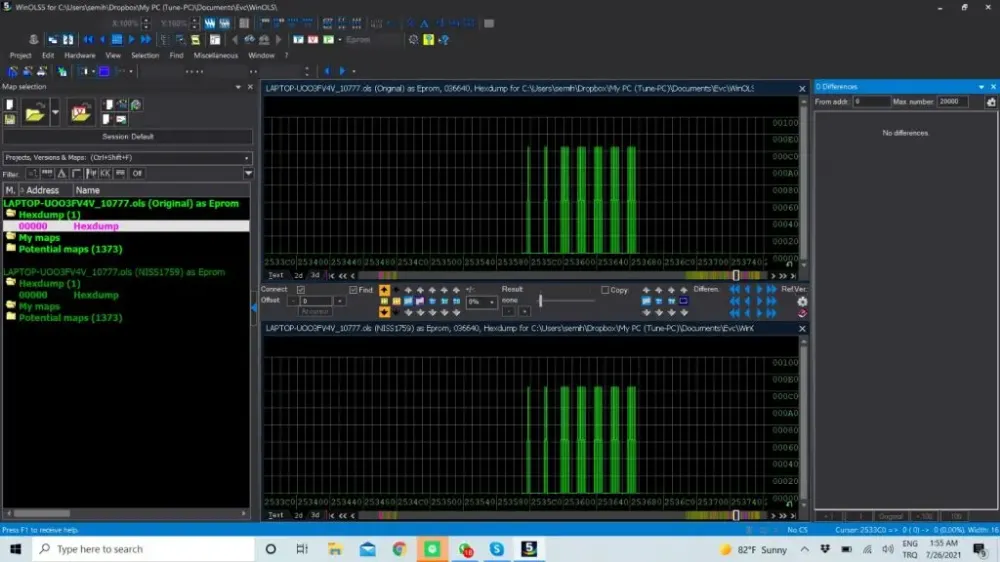The image size is (1000, 562).
Task: Toggle the Connect checkbox
Action: (300, 290)
